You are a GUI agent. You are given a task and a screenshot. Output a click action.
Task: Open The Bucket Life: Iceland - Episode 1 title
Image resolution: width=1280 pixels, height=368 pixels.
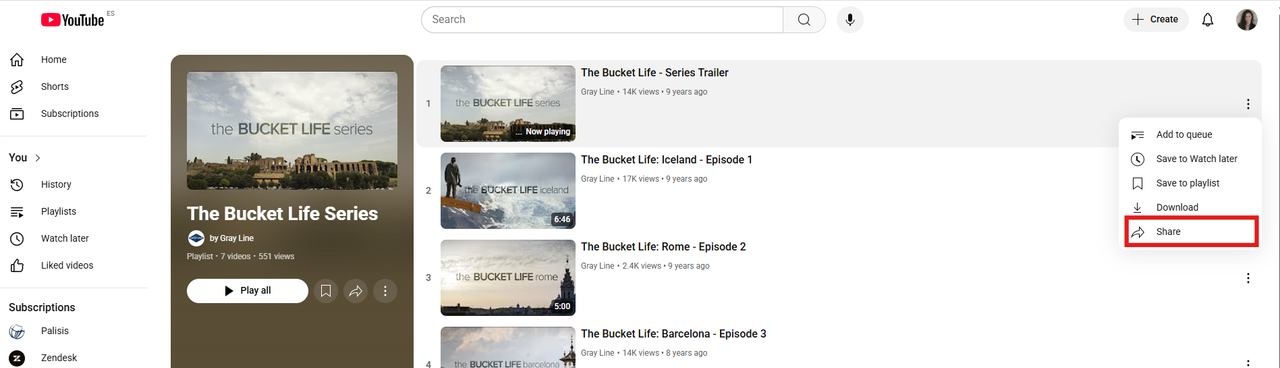667,160
